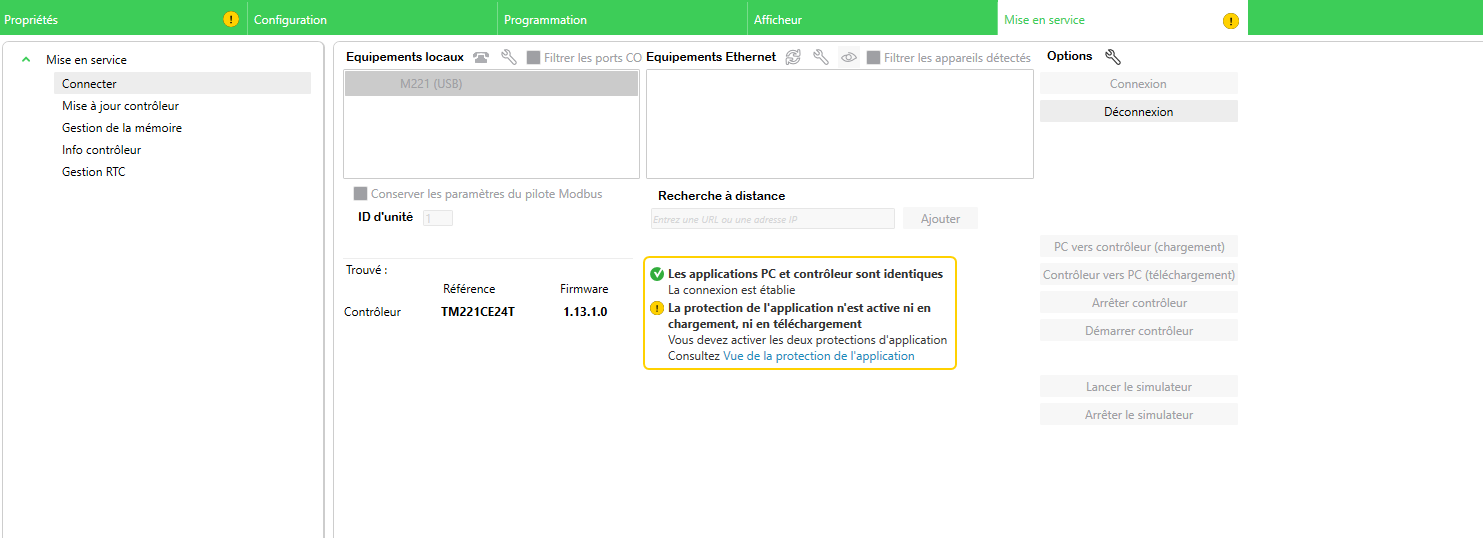Click the green check icon in status message
This screenshot has width=1483, height=538.
(x=657, y=274)
